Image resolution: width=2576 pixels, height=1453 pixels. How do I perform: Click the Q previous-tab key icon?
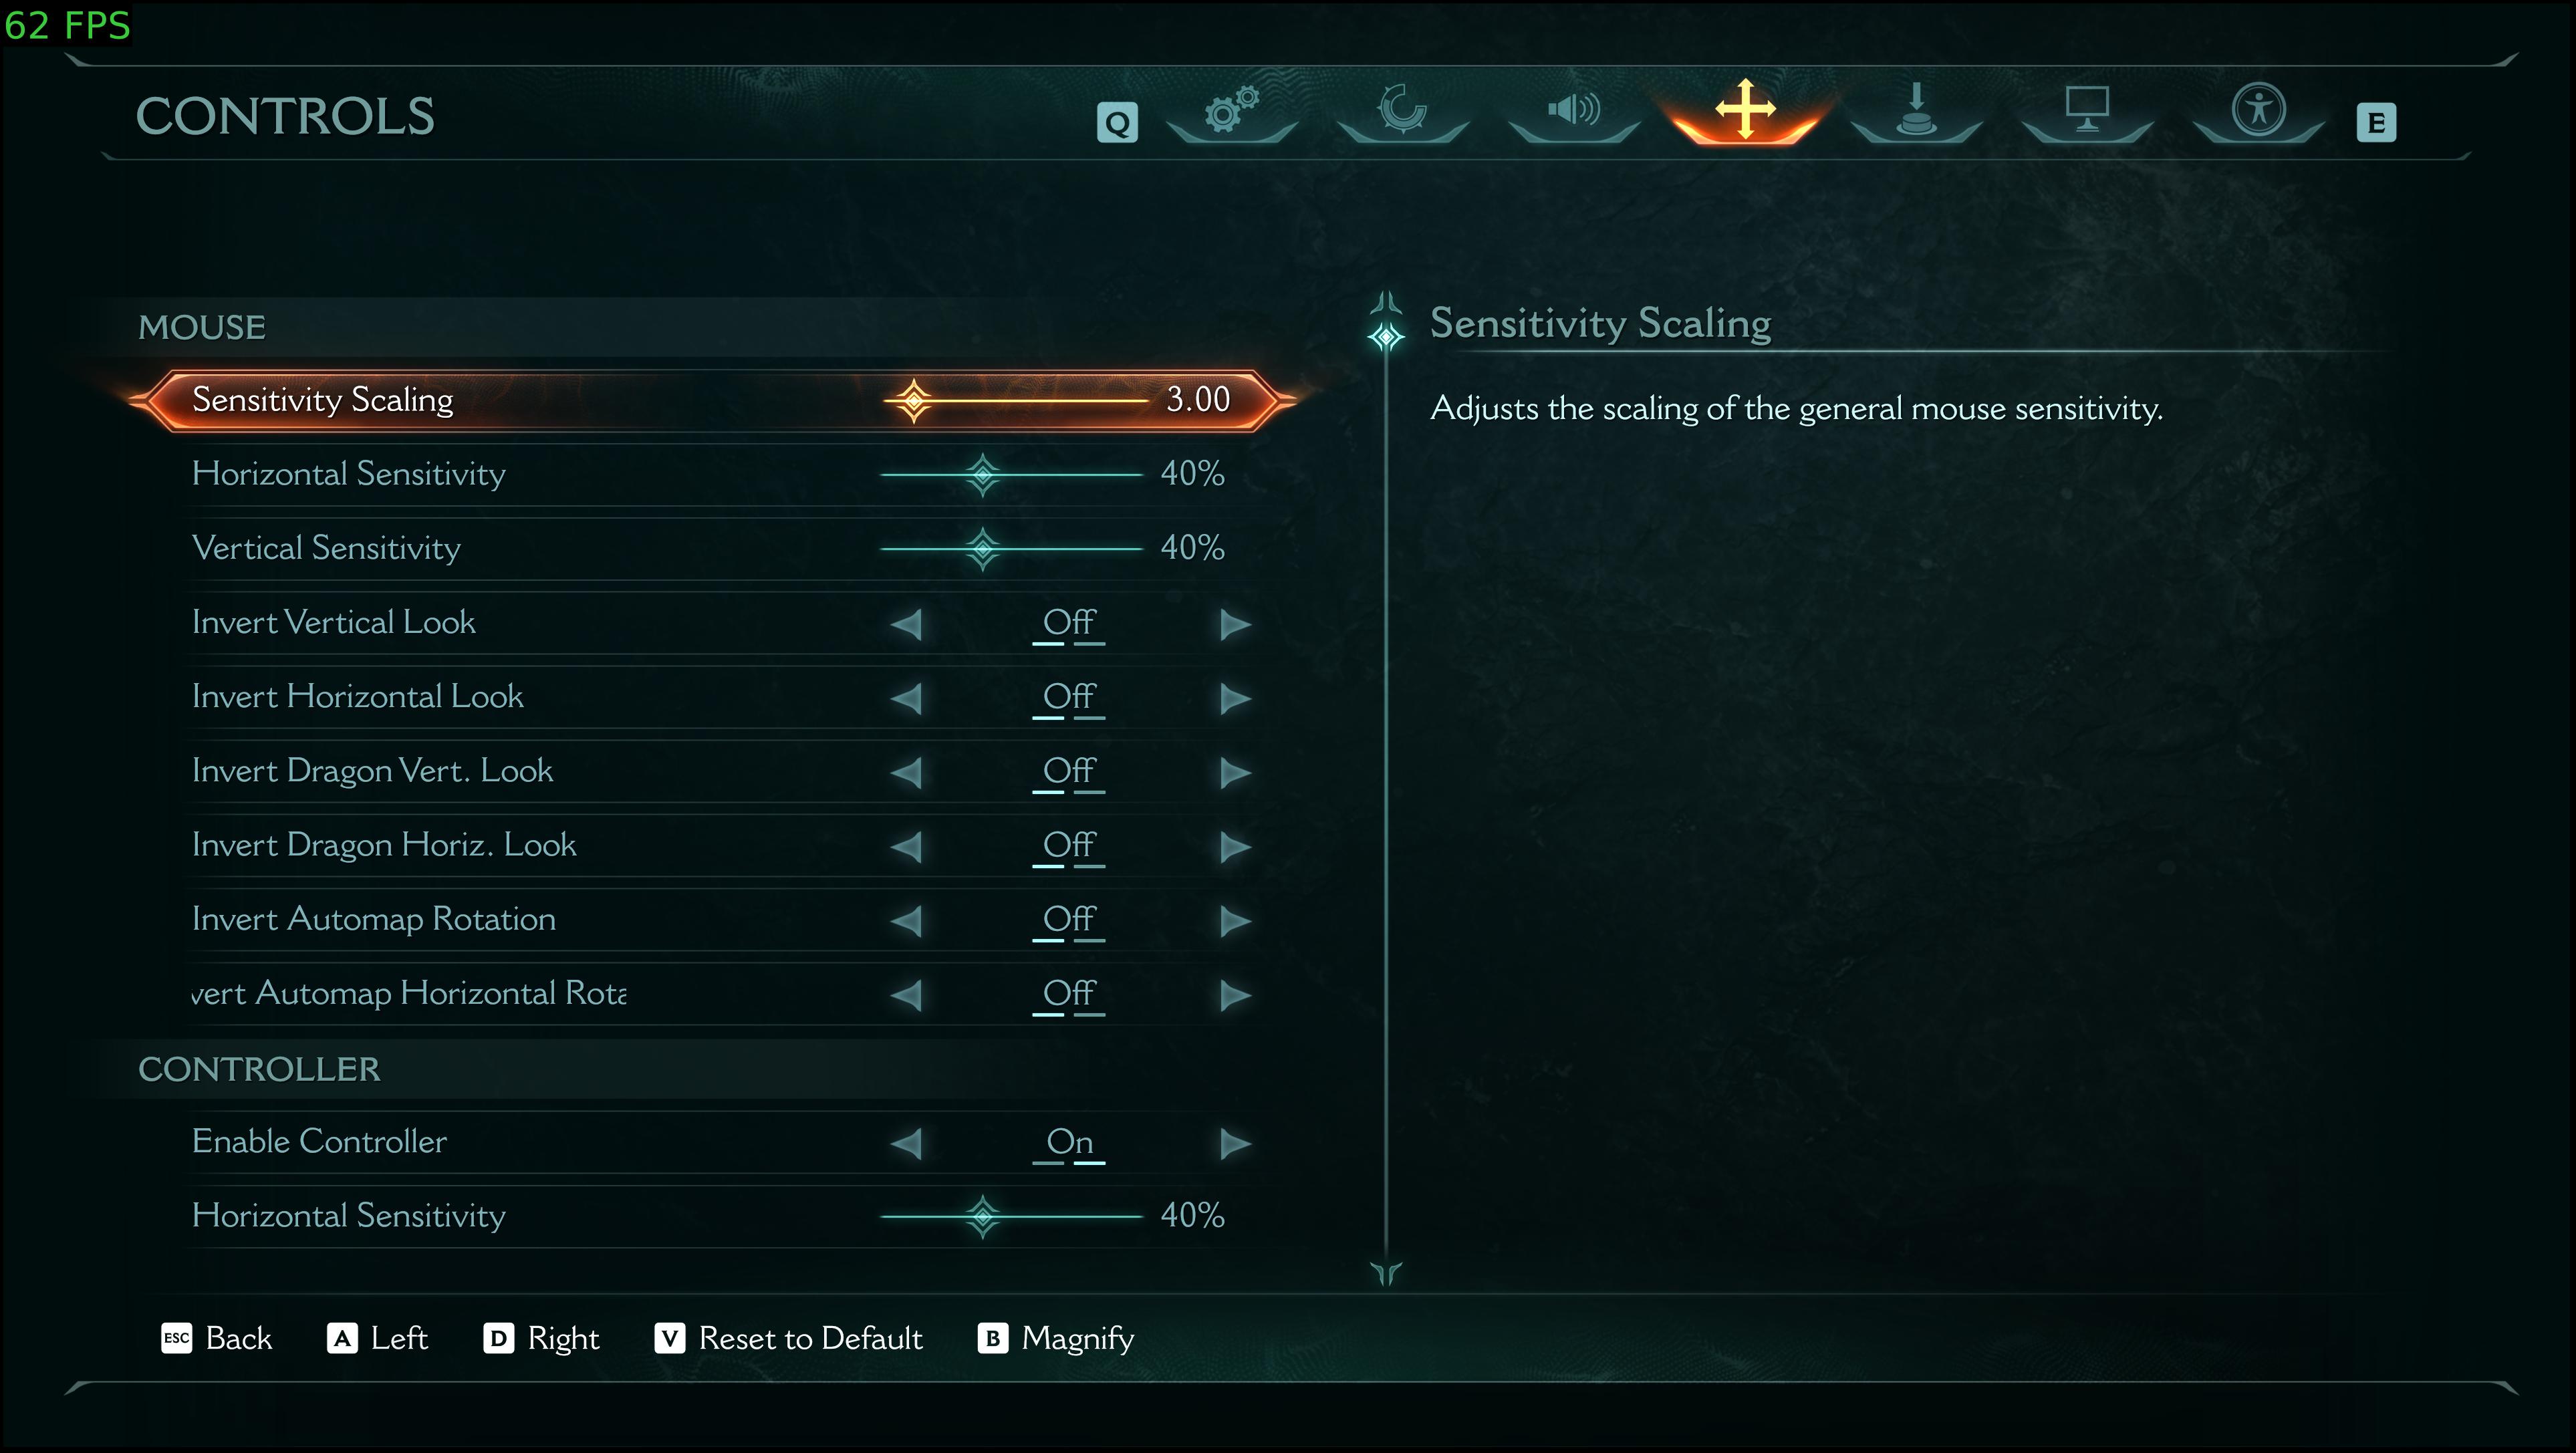[1117, 123]
